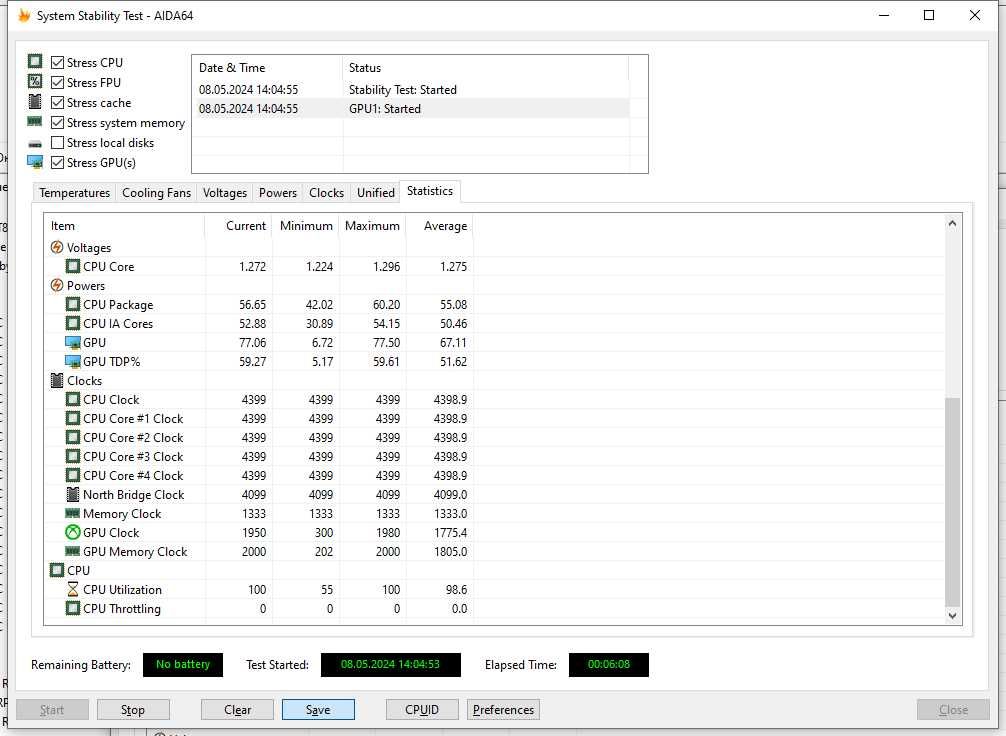The height and width of the screenshot is (736, 1006).
Task: Uncheck the Stress CPU checkbox
Action: click(58, 62)
